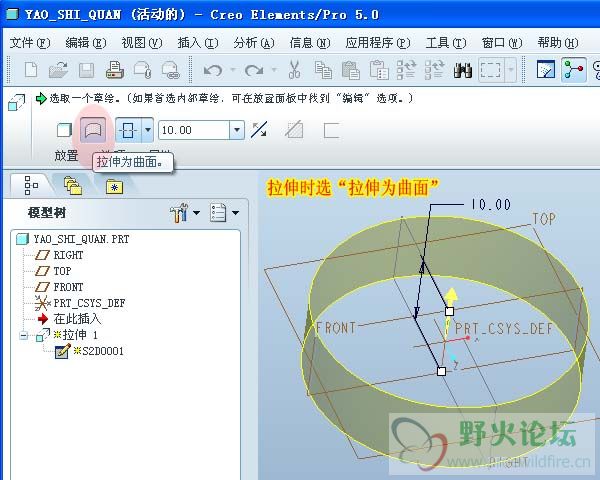Flip the extrude depth direction
This screenshot has height=480, width=600.
[x=259, y=130]
